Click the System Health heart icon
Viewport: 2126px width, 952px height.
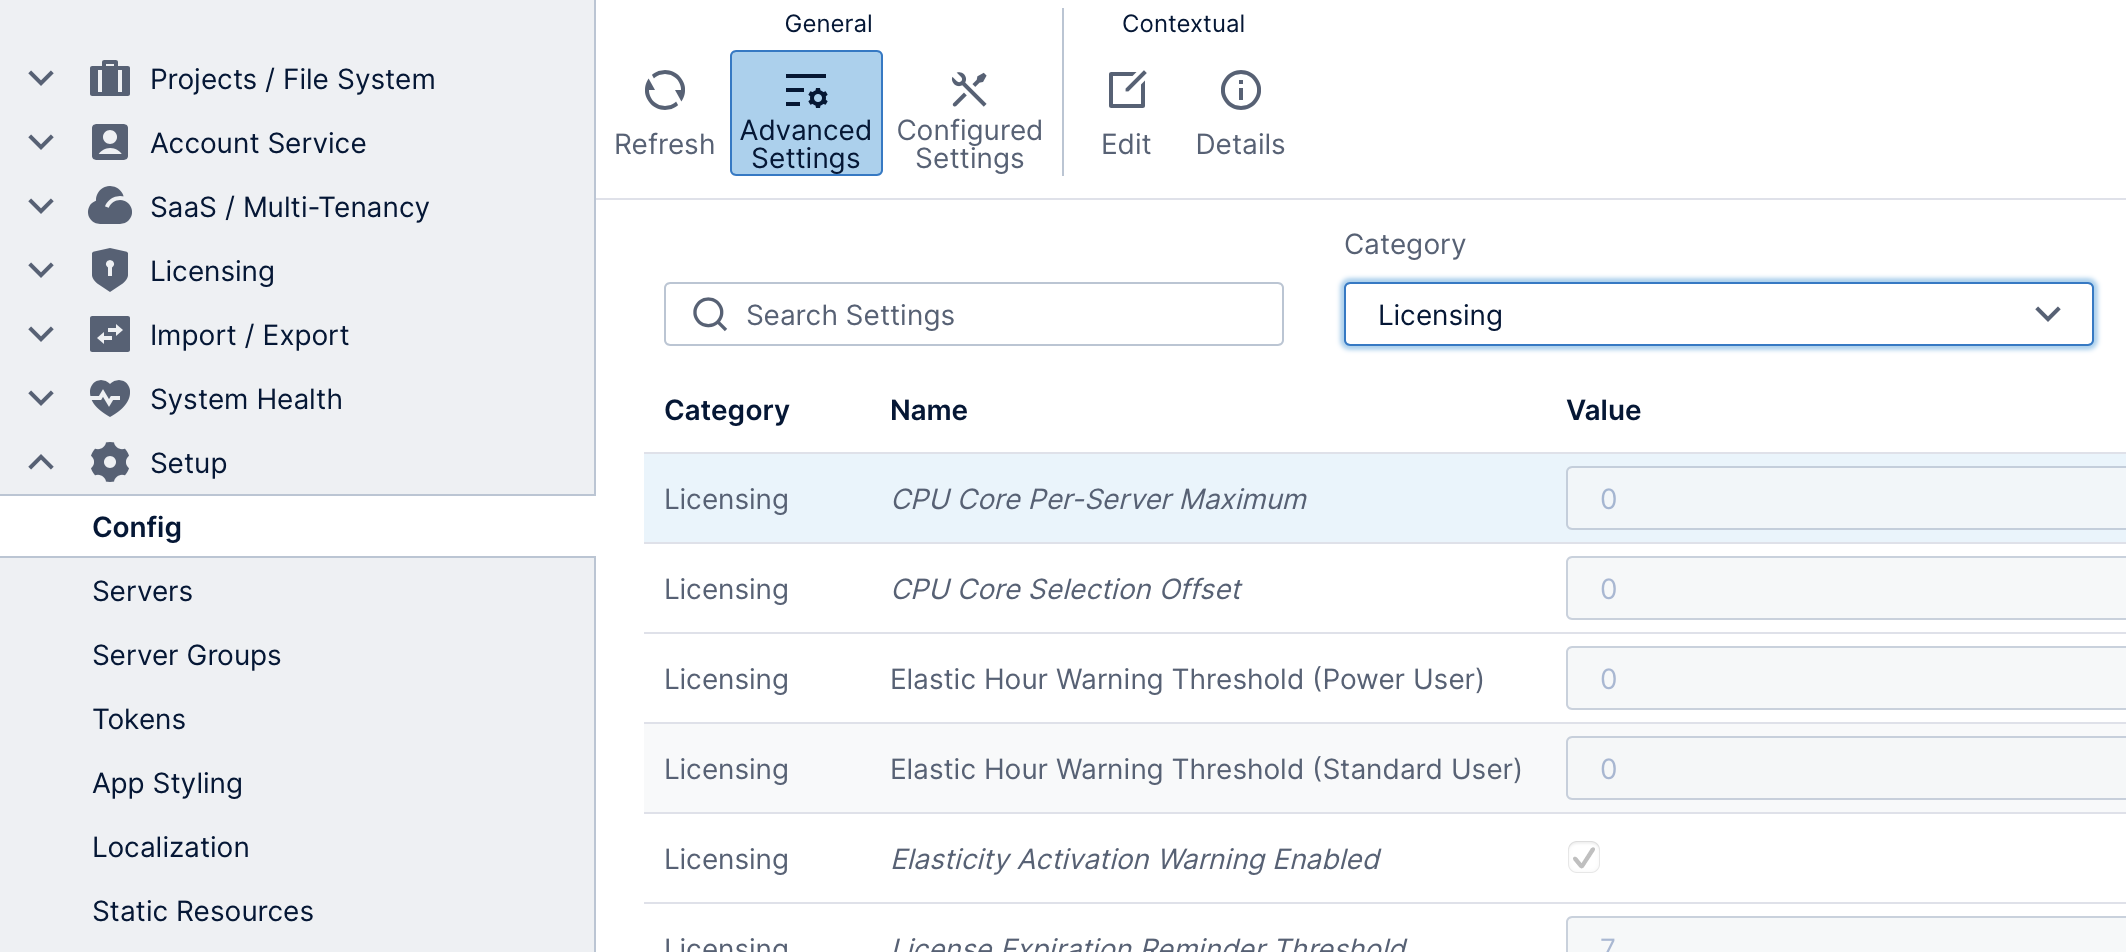click(x=111, y=397)
